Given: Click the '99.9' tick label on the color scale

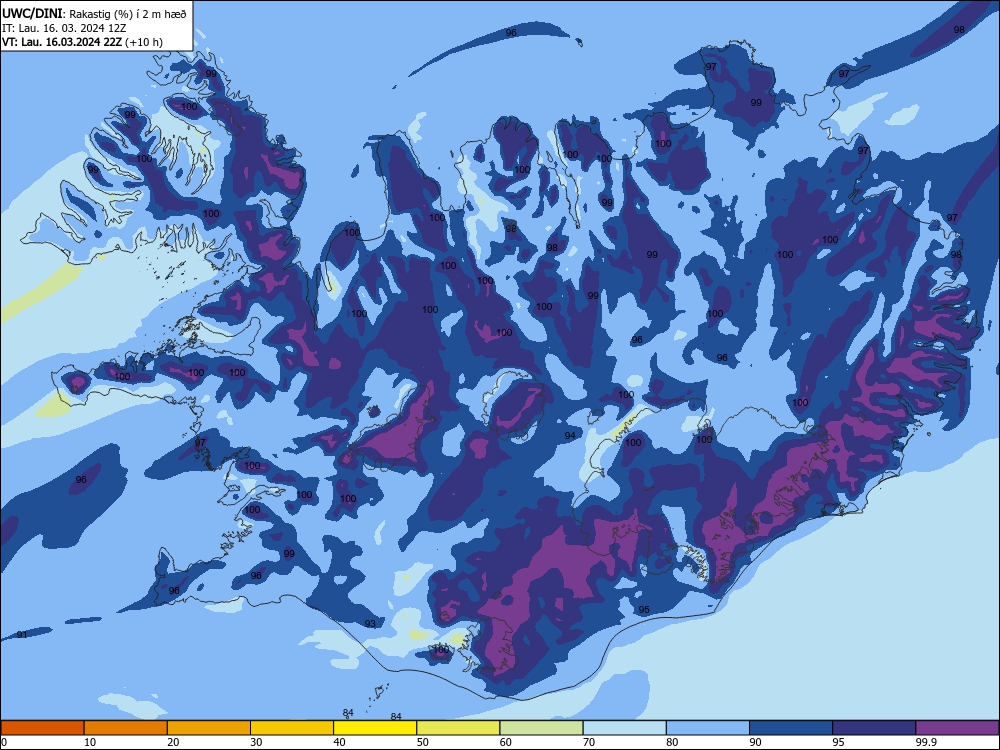Looking at the screenshot, I should point(927,742).
